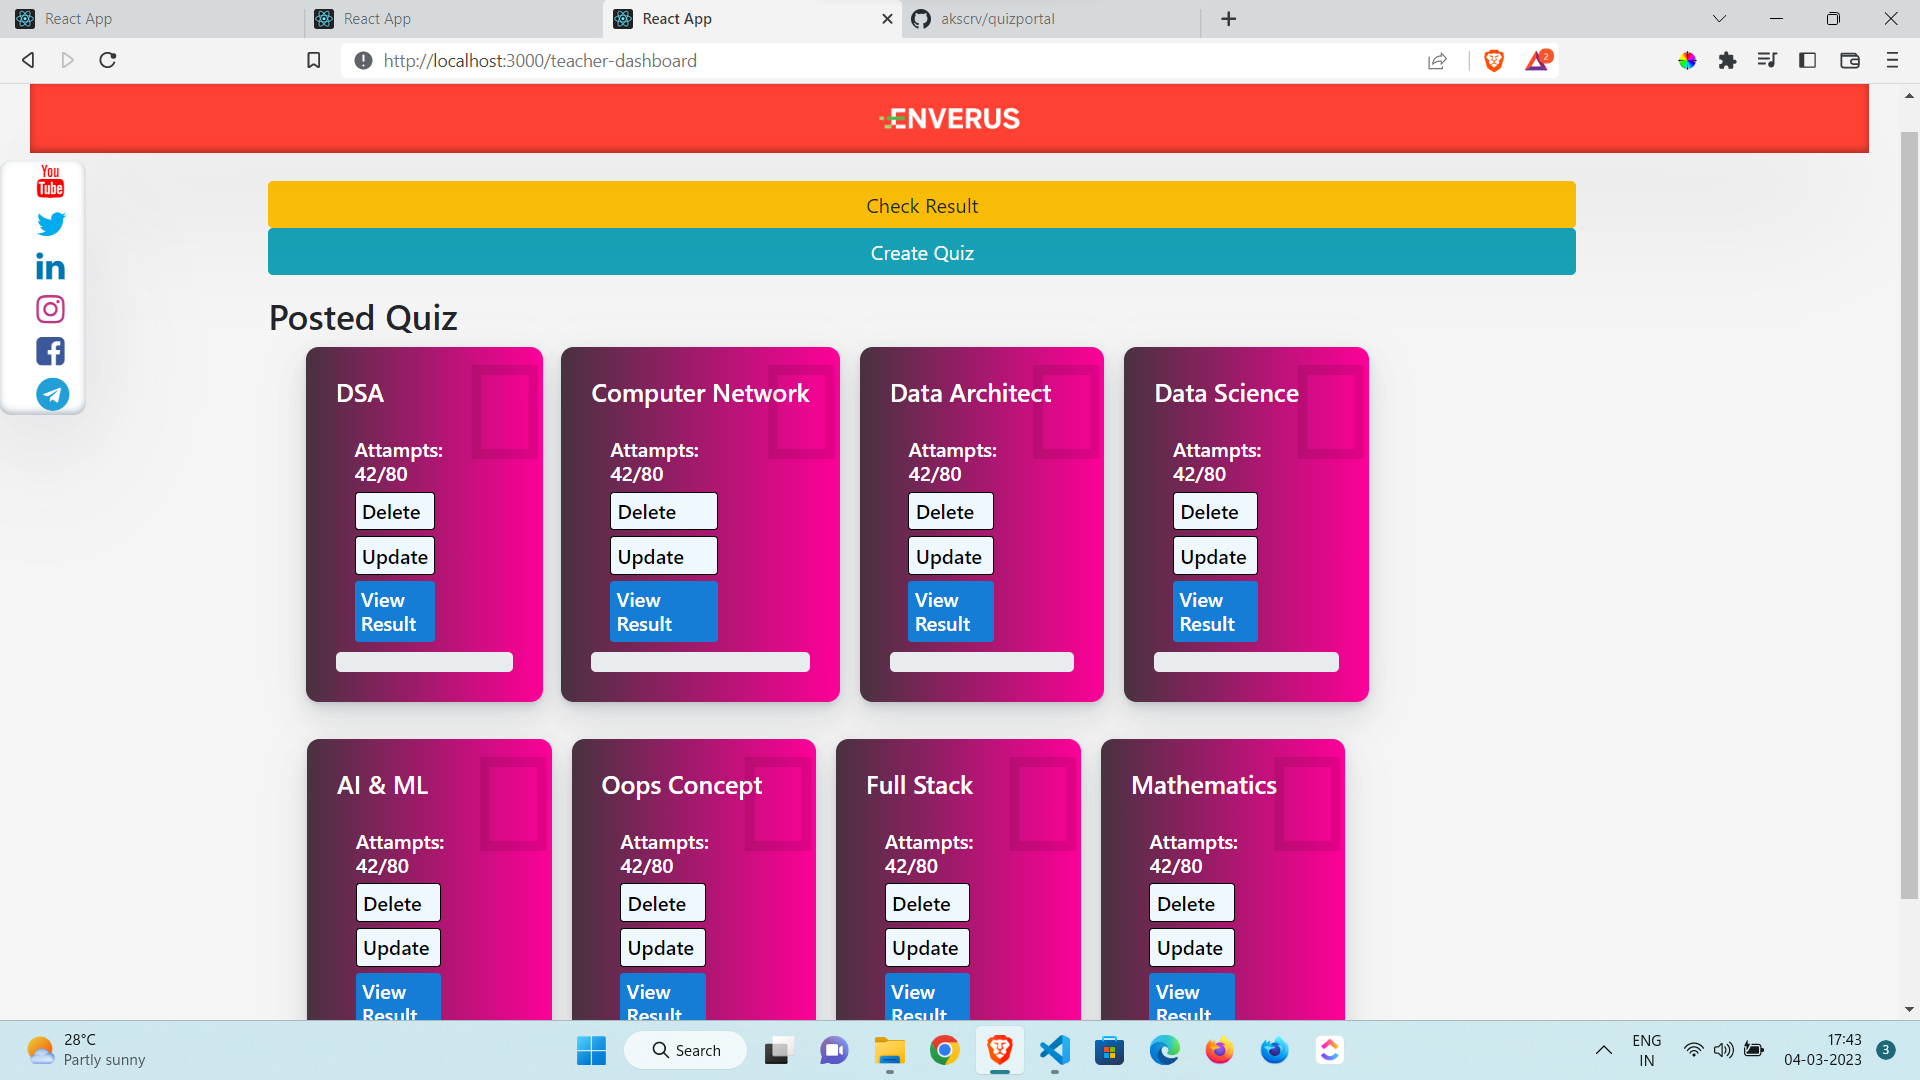Open the Facebook icon in sidebar
This screenshot has width=1920, height=1080.
[x=50, y=351]
